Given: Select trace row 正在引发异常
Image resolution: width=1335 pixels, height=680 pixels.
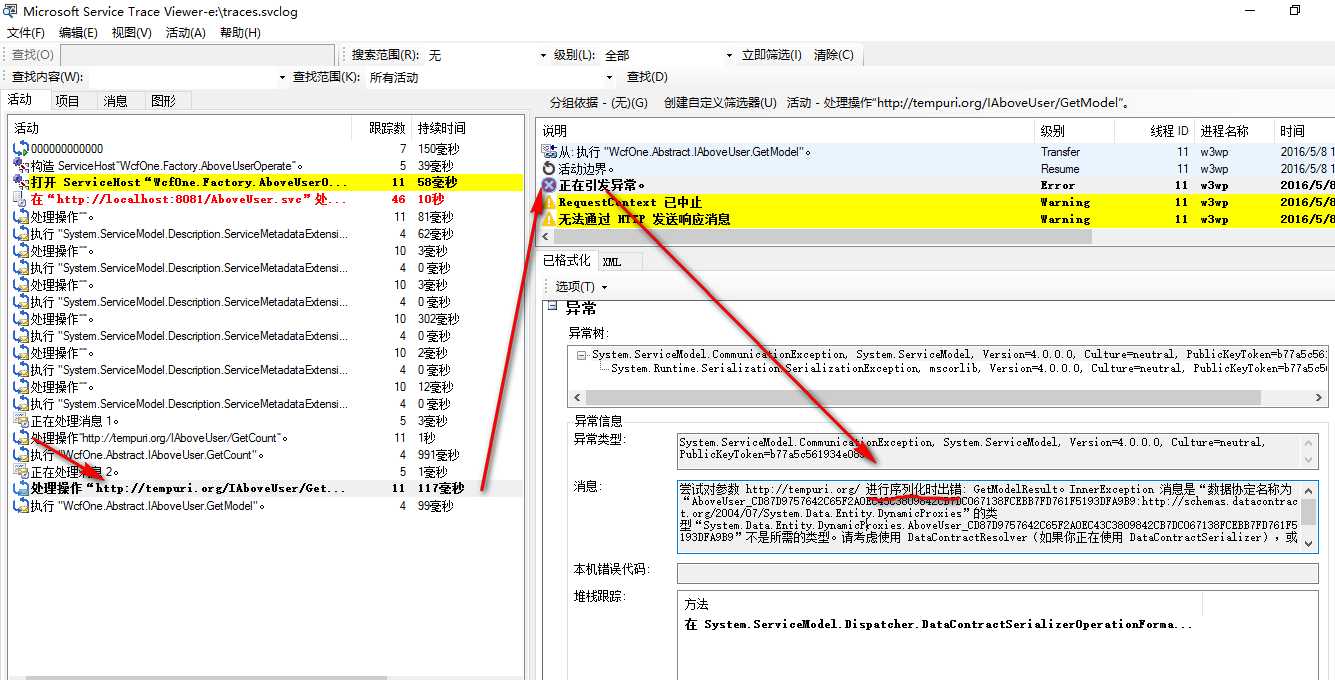Looking at the screenshot, I should pyautogui.click(x=936, y=185).
